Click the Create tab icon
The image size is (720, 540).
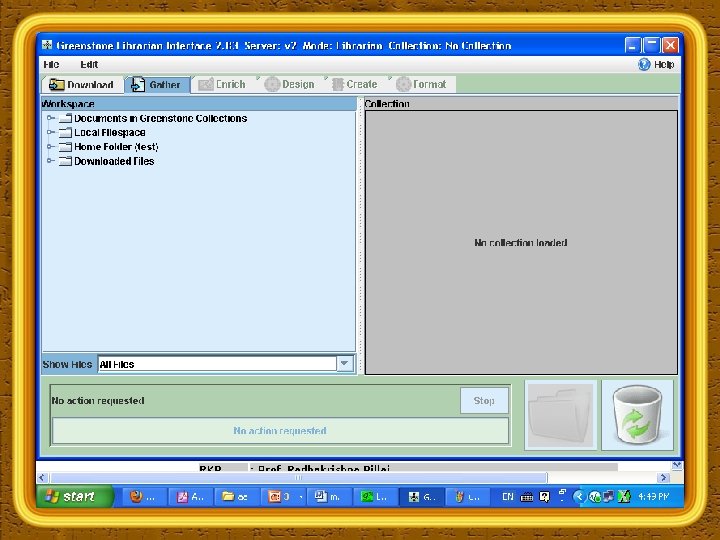(338, 84)
